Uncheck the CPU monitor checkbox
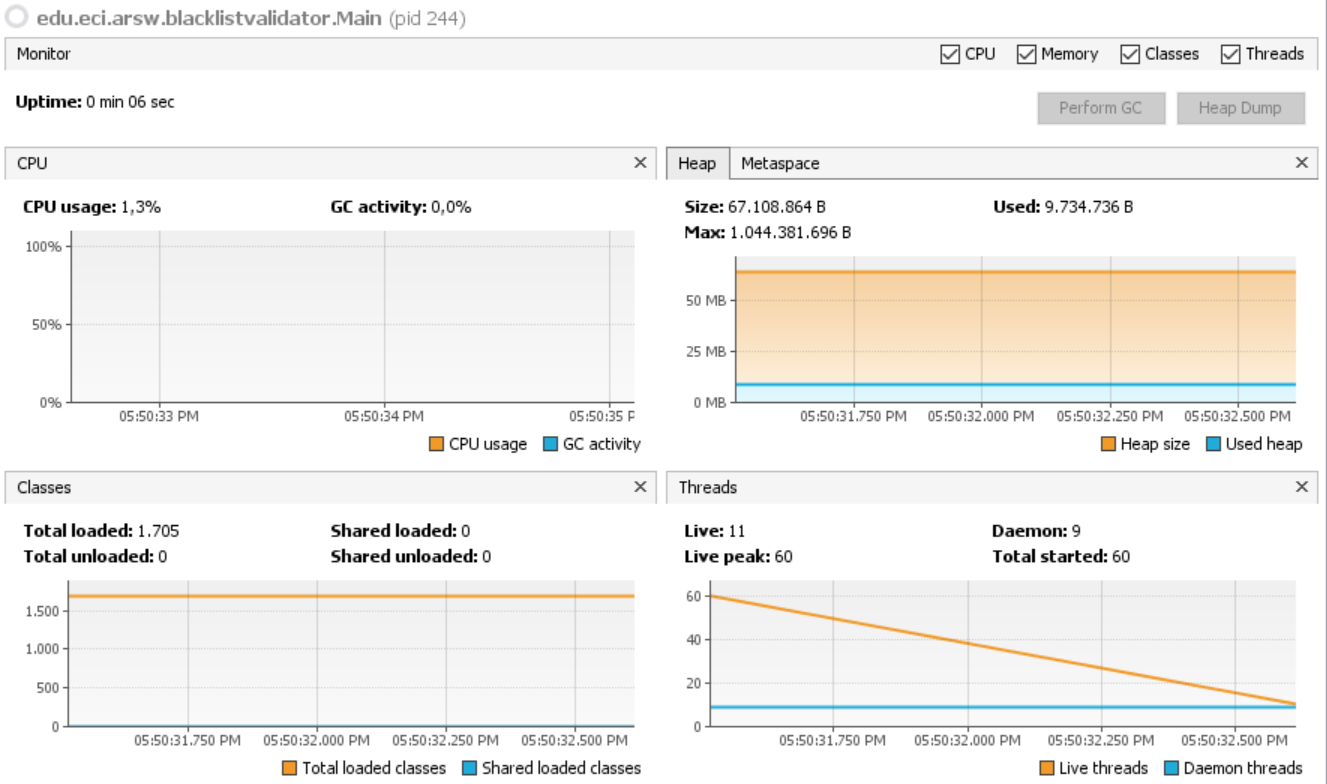 (949, 55)
